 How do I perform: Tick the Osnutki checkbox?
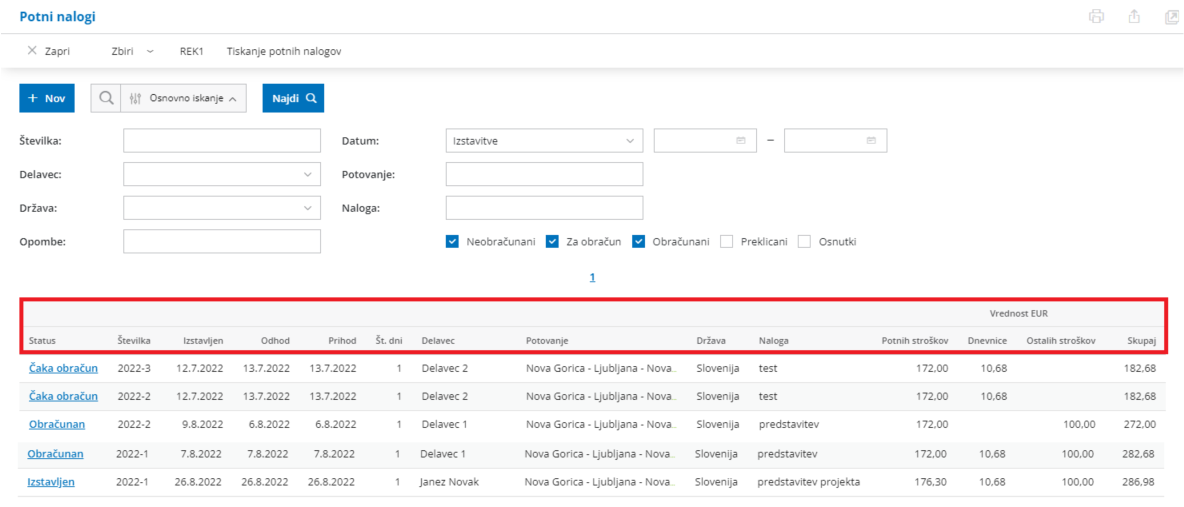click(805, 241)
